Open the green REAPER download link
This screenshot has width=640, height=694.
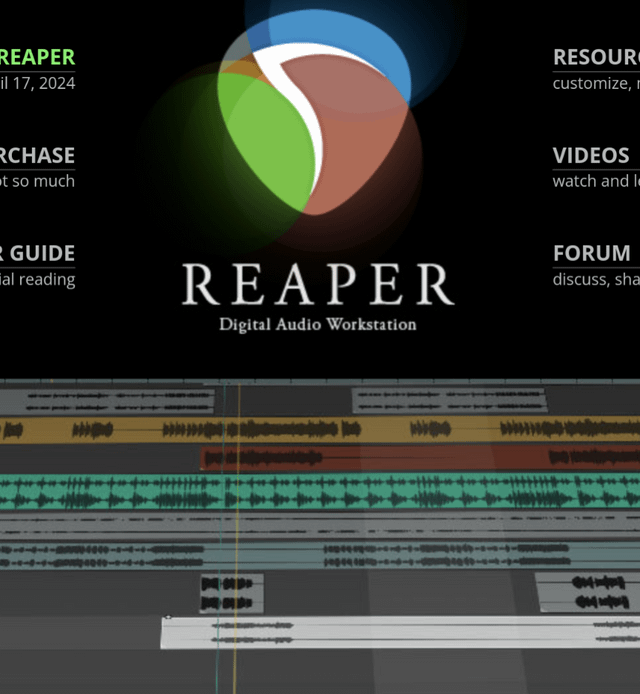point(37,57)
